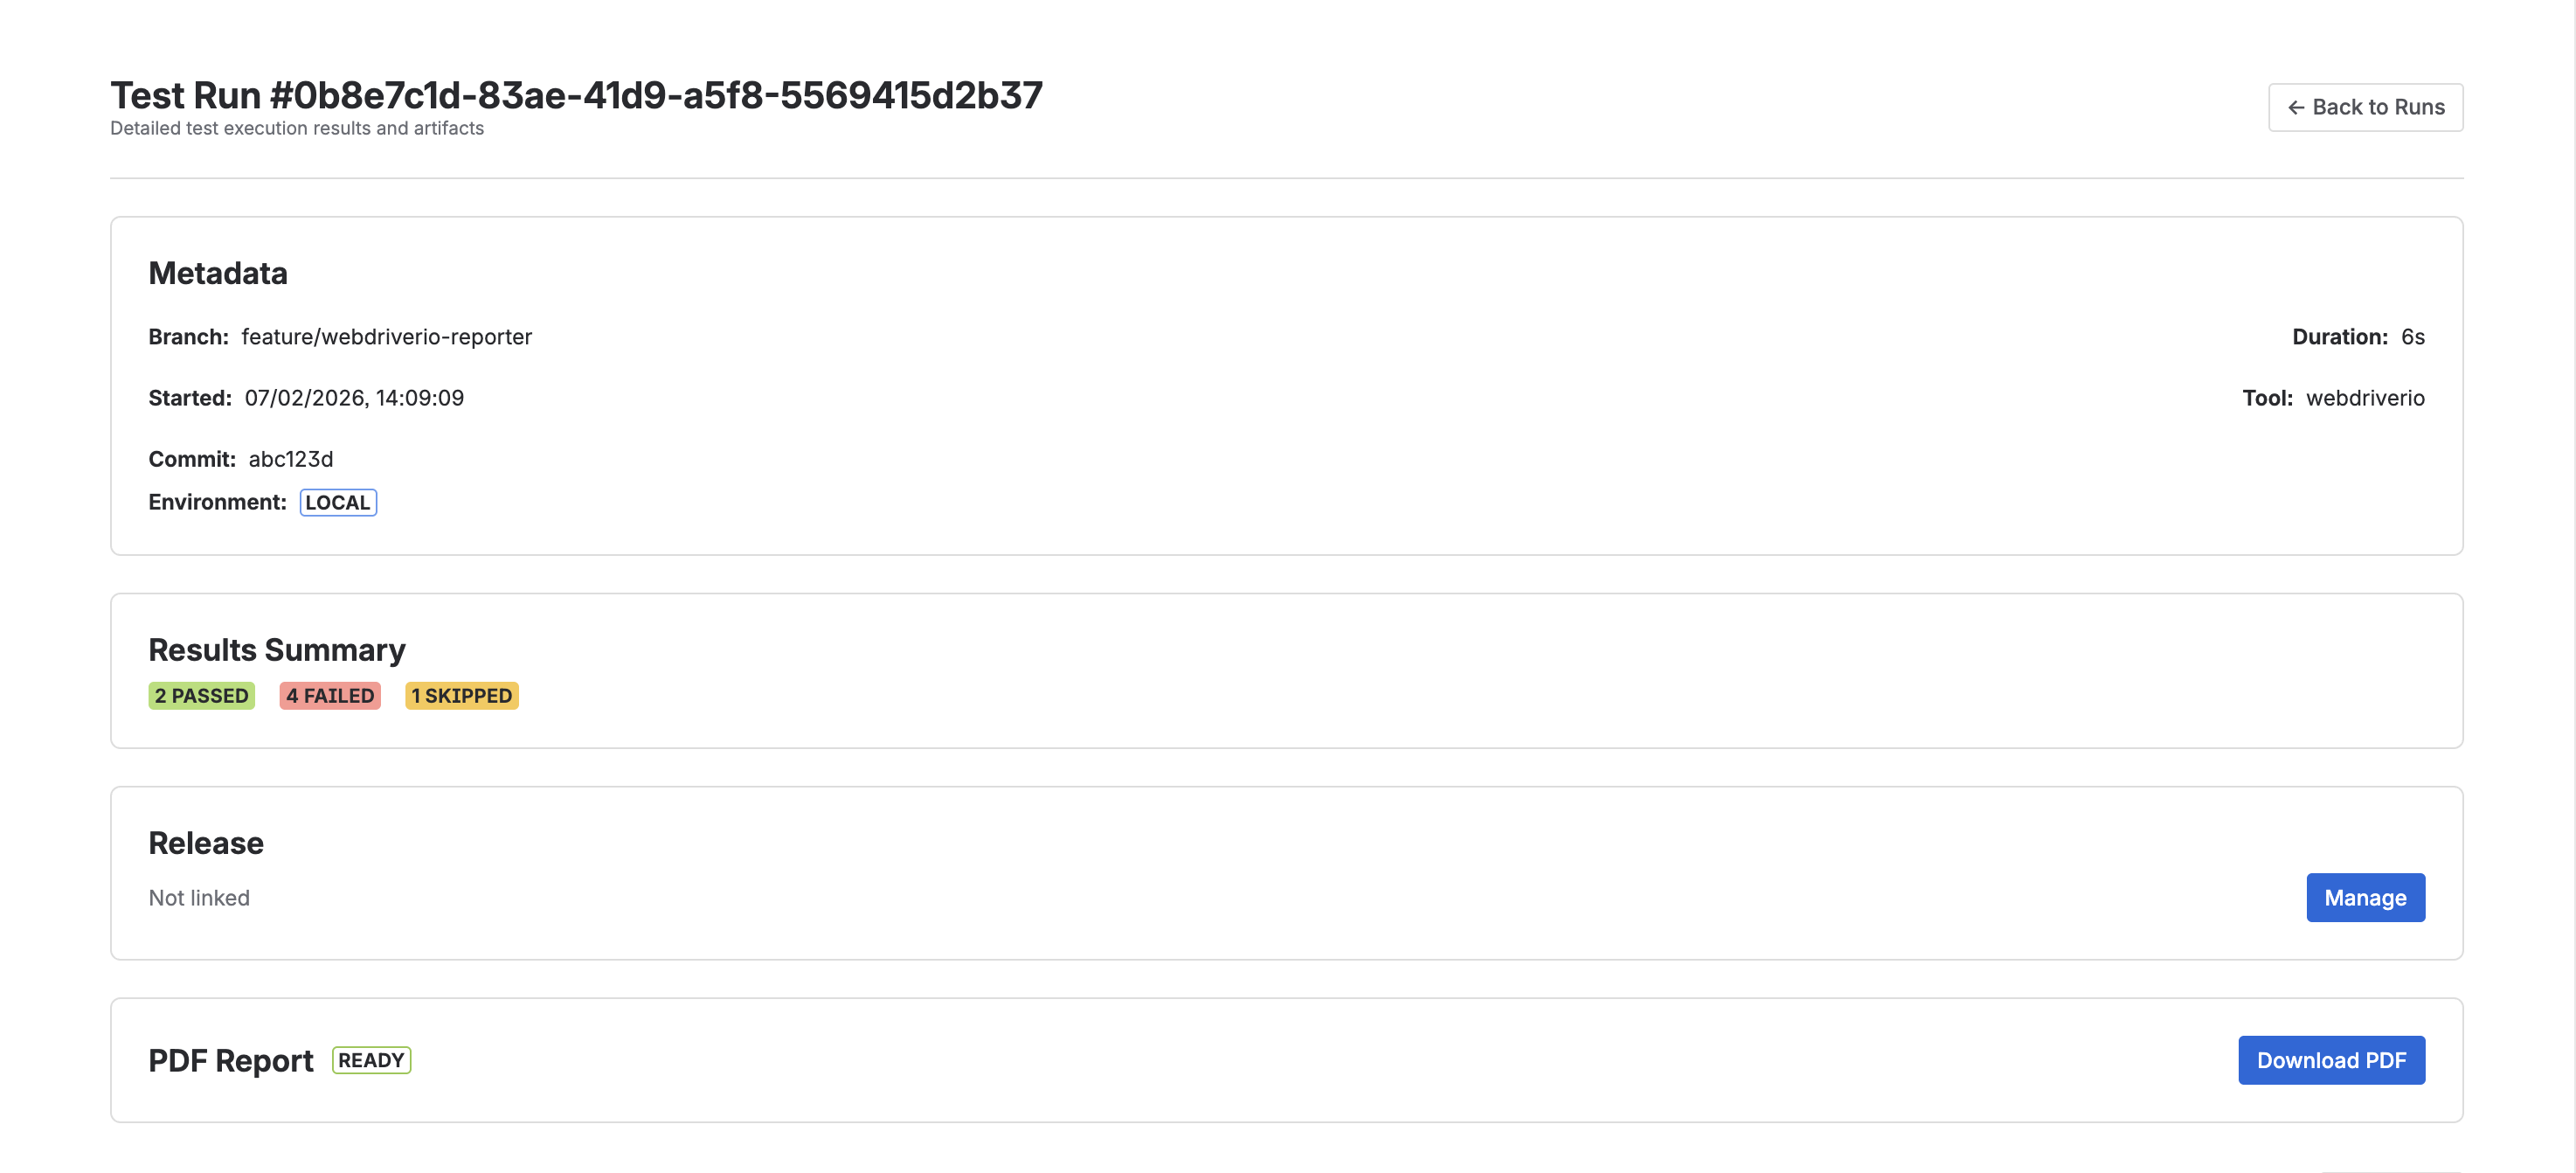
Task: Click the Started timestamp value
Action: [x=355, y=397]
